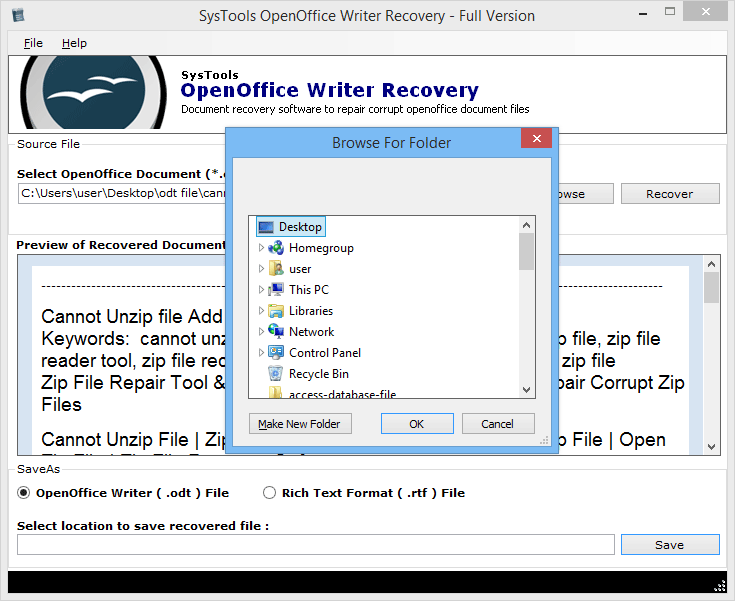Click the folder tree scrollbar thumb
The image size is (735, 601).
(x=526, y=252)
